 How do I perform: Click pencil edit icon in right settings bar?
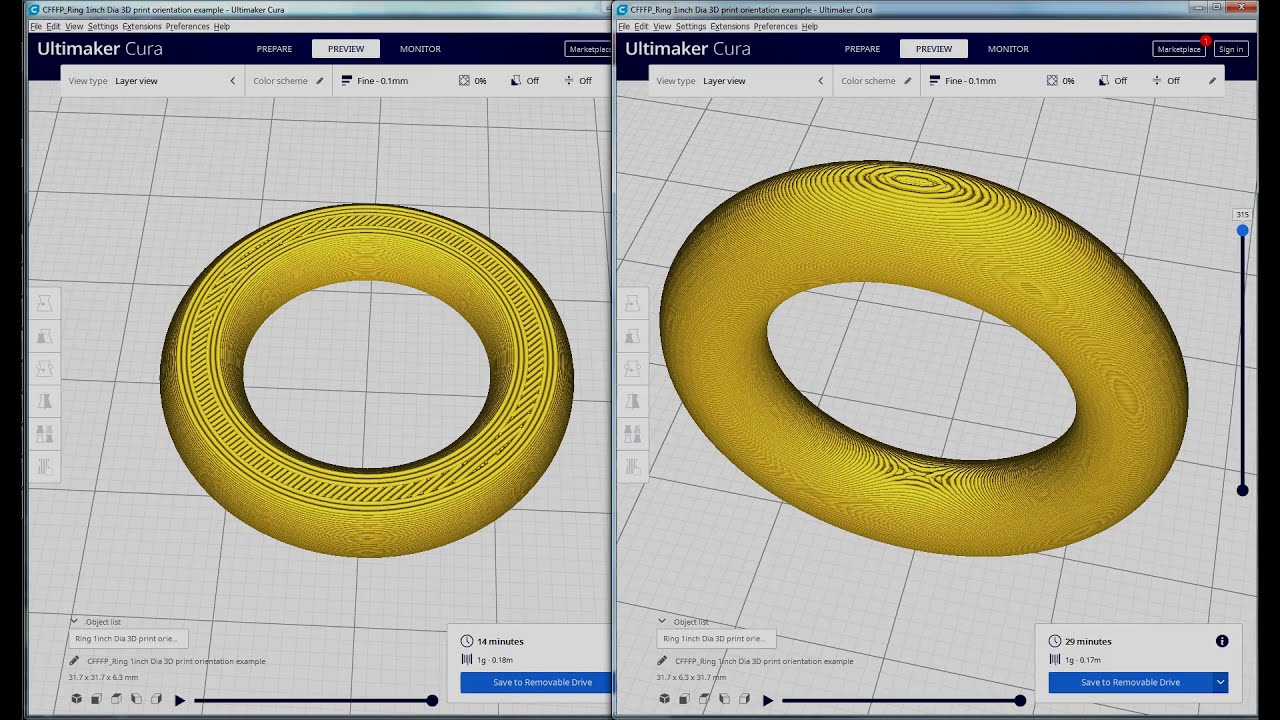(1212, 81)
